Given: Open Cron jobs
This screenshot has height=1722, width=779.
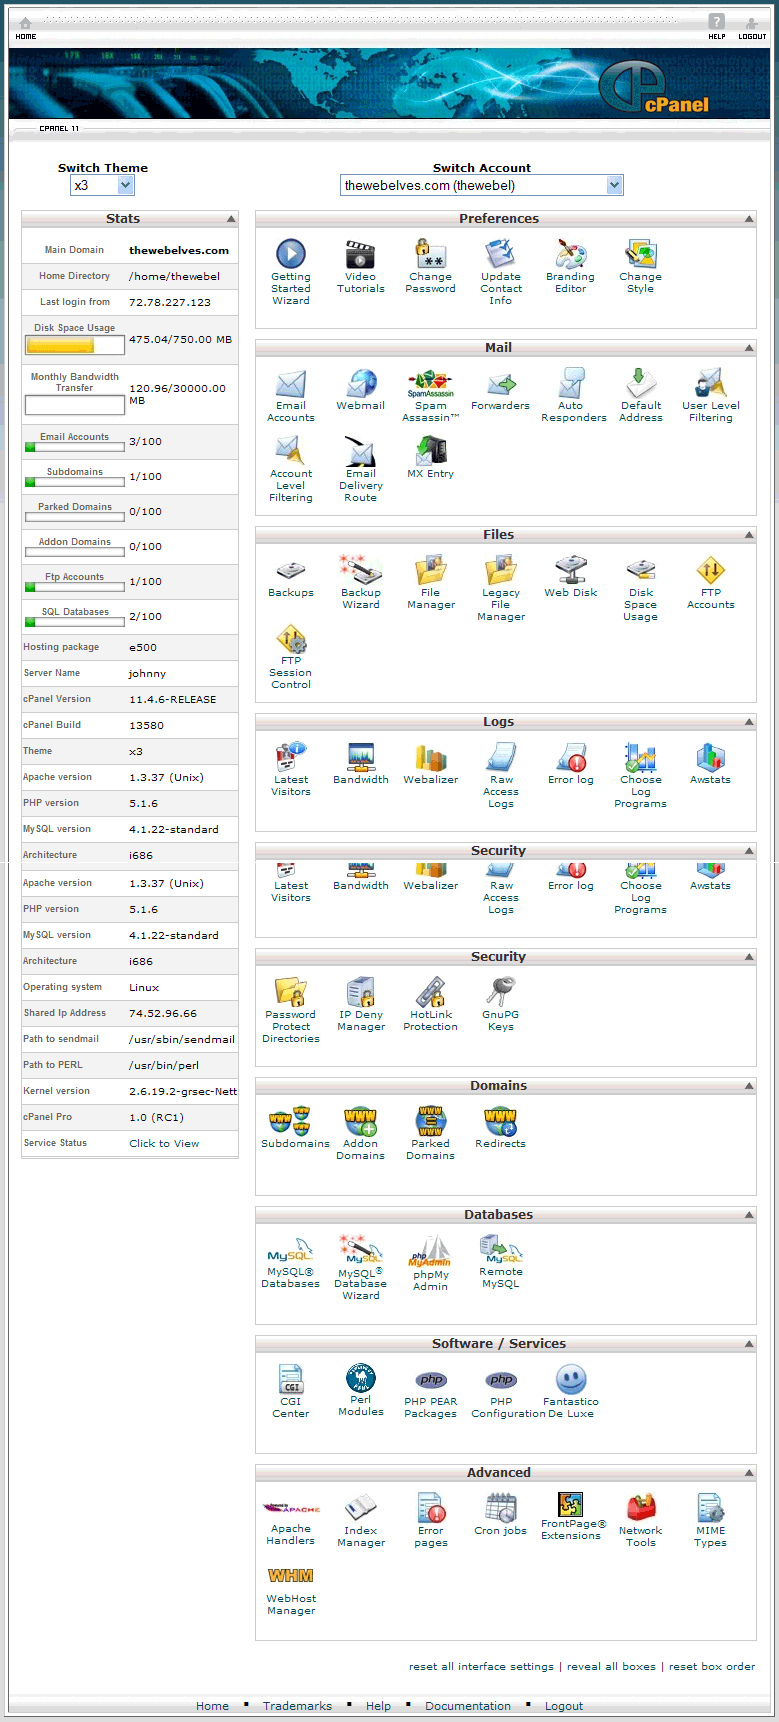Looking at the screenshot, I should tap(501, 1515).
